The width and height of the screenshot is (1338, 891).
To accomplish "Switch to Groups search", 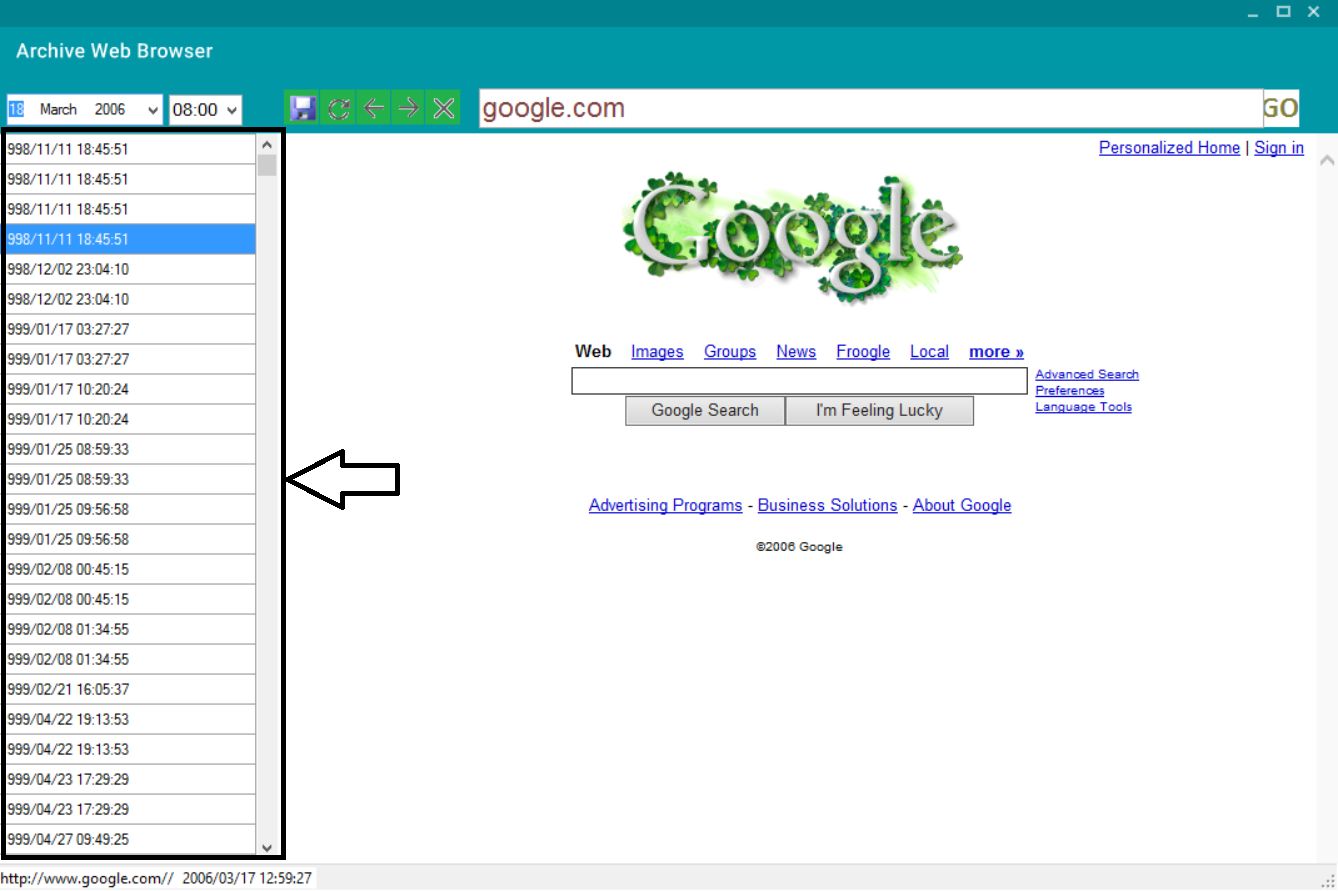I will pyautogui.click(x=730, y=352).
